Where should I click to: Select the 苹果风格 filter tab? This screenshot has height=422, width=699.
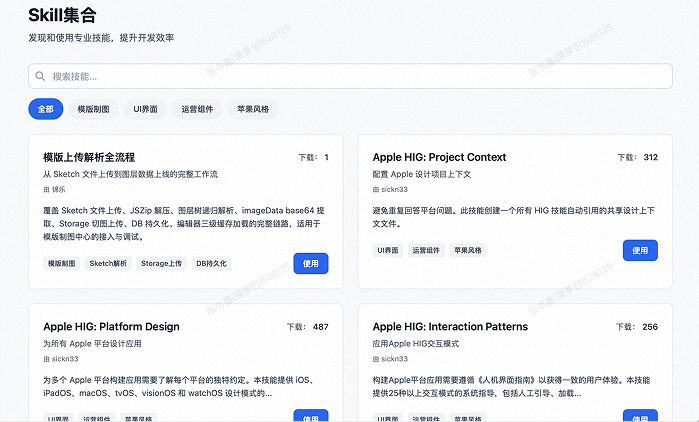(253, 109)
